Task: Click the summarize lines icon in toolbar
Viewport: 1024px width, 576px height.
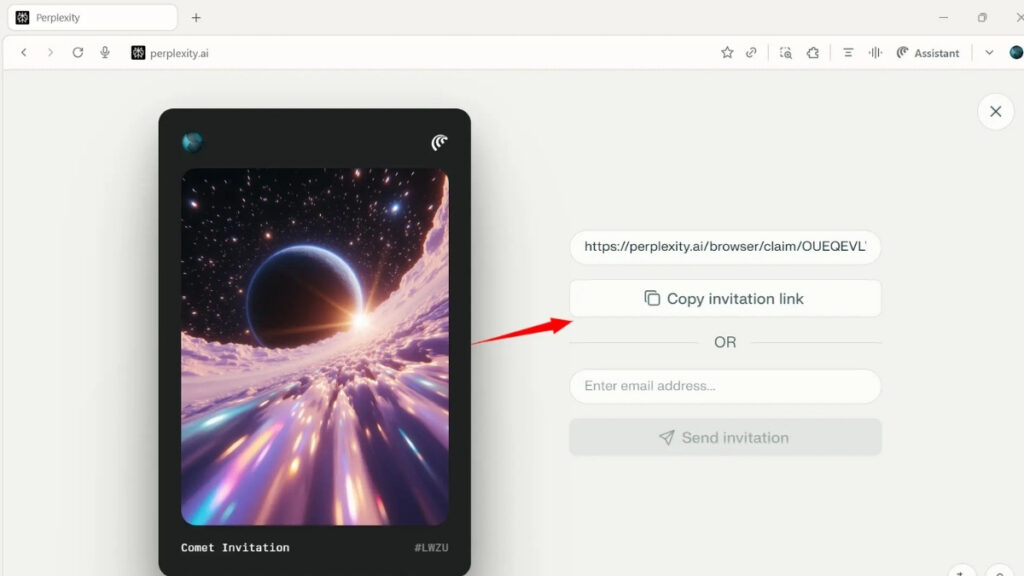Action: click(848, 53)
